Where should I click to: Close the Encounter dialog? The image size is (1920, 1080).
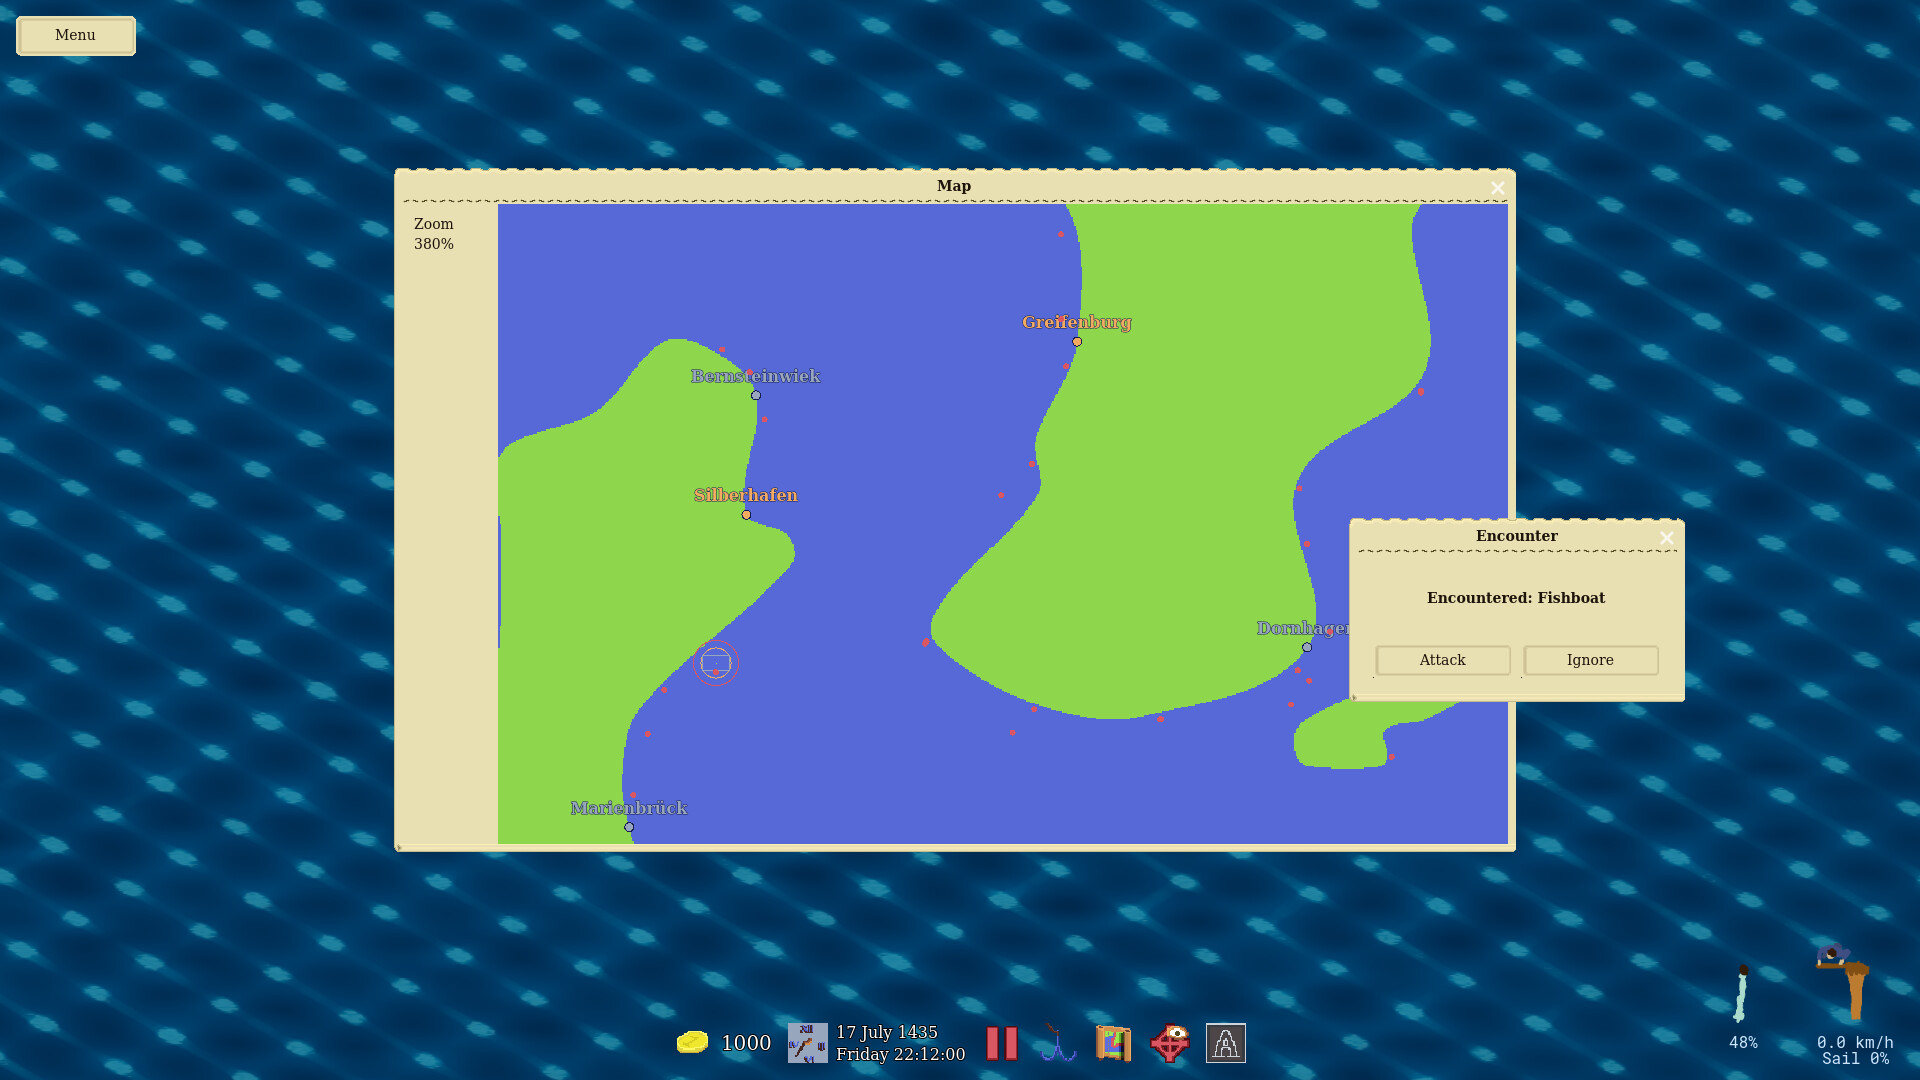click(1666, 538)
